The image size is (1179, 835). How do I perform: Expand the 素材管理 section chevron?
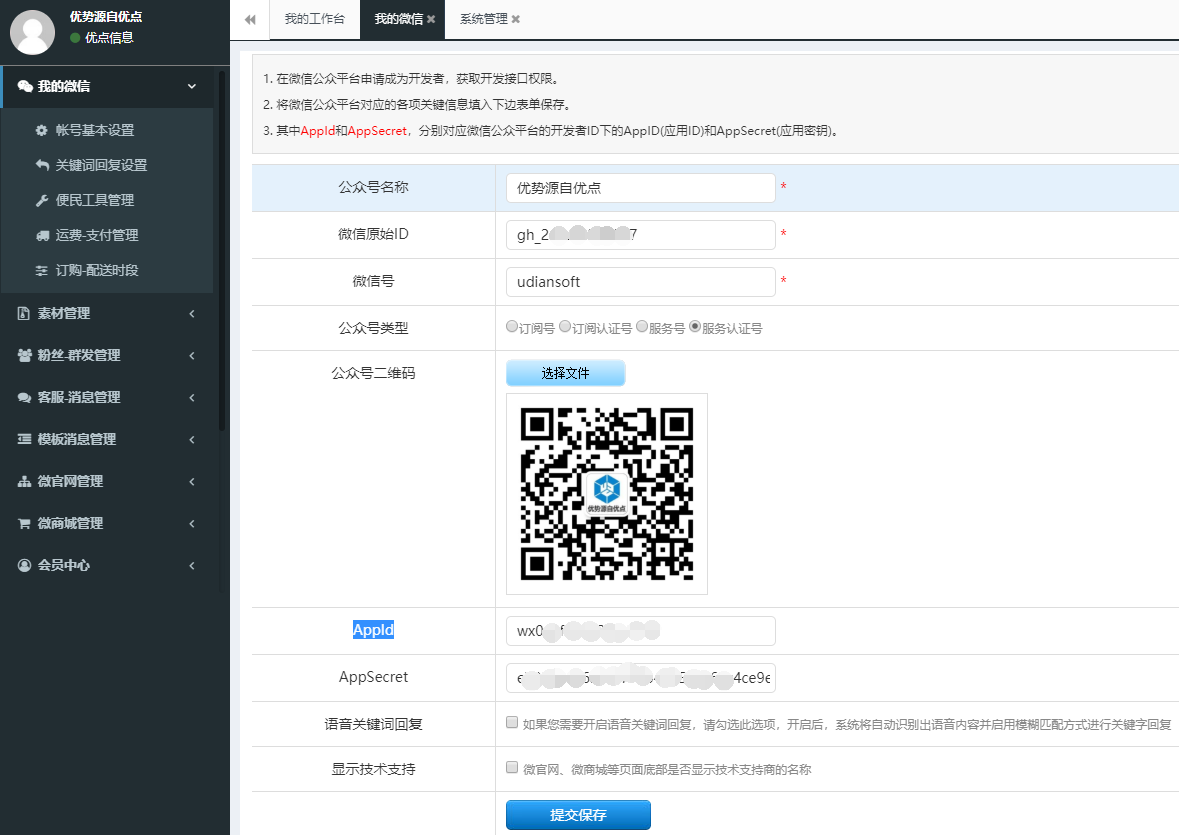192,313
